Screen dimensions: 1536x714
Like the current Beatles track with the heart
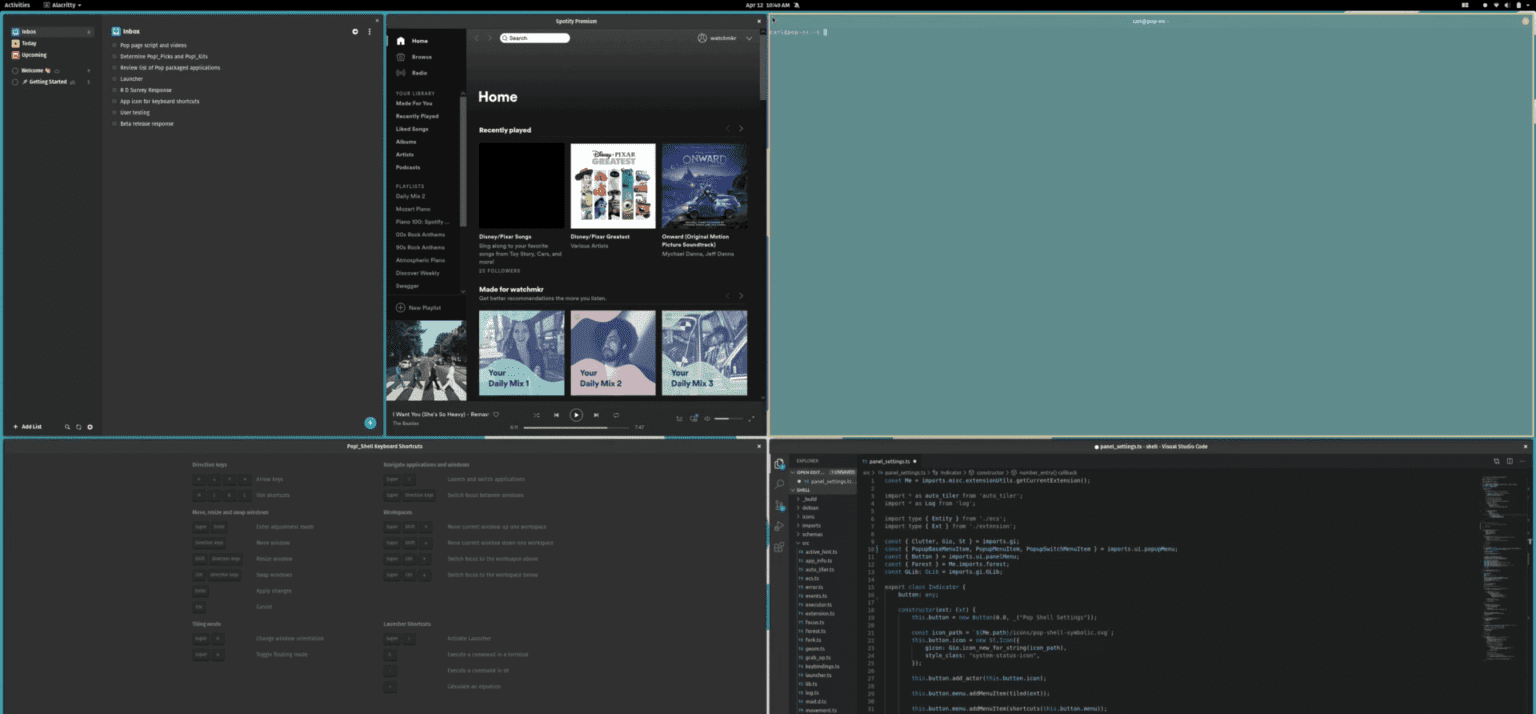(x=496, y=414)
